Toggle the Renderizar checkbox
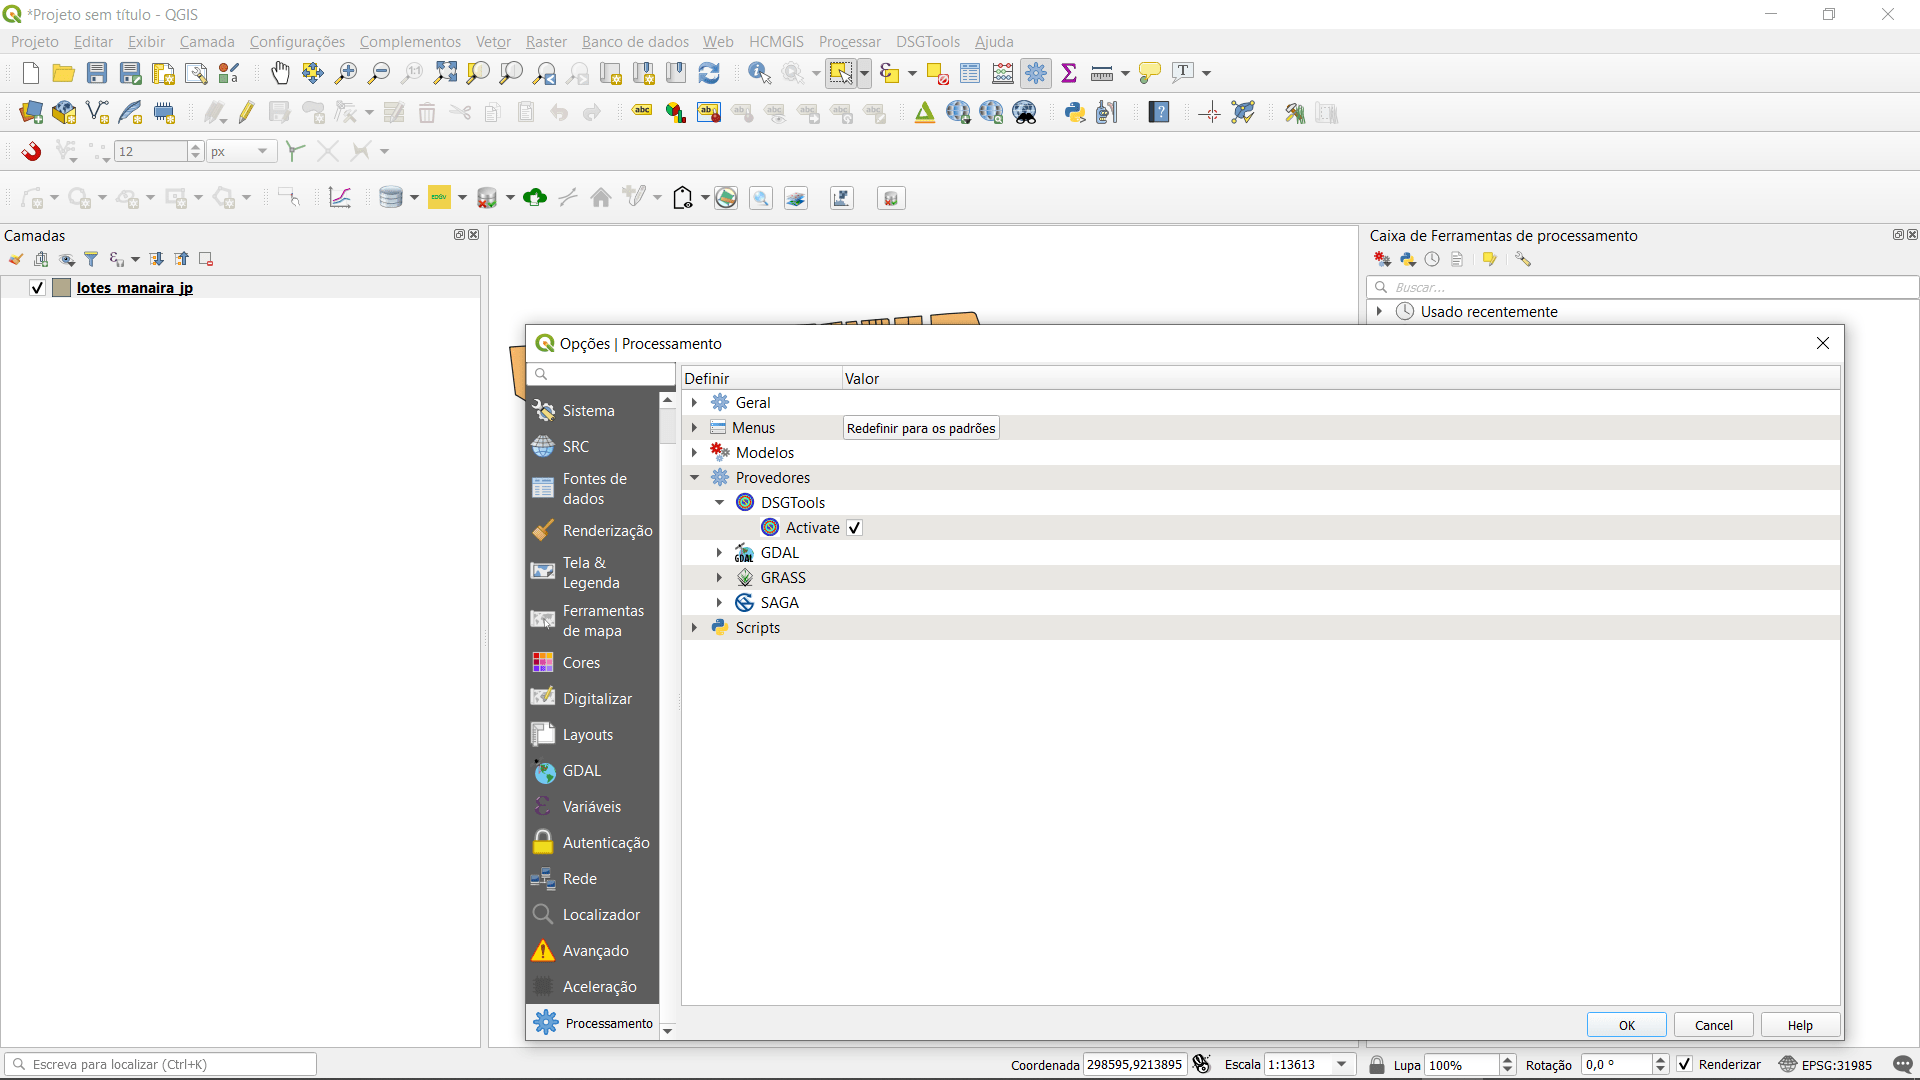The height and width of the screenshot is (1080, 1920). click(x=1685, y=1064)
